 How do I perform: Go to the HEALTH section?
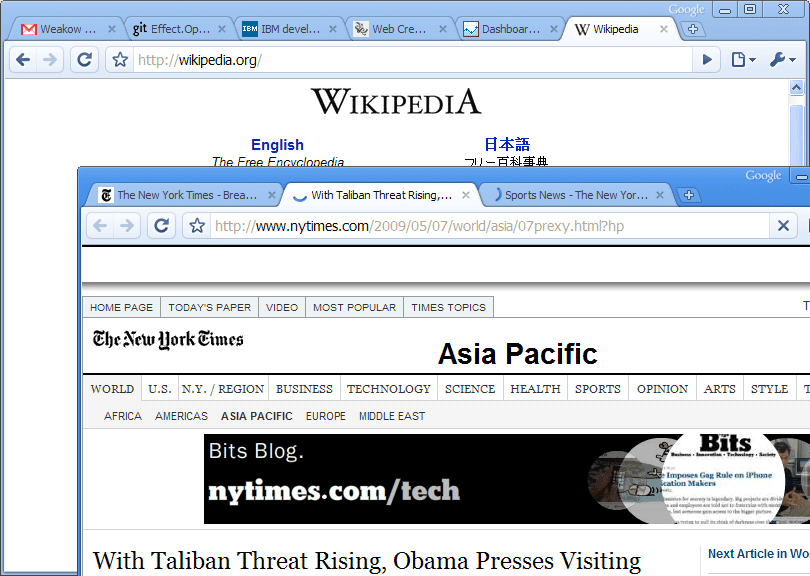click(535, 389)
